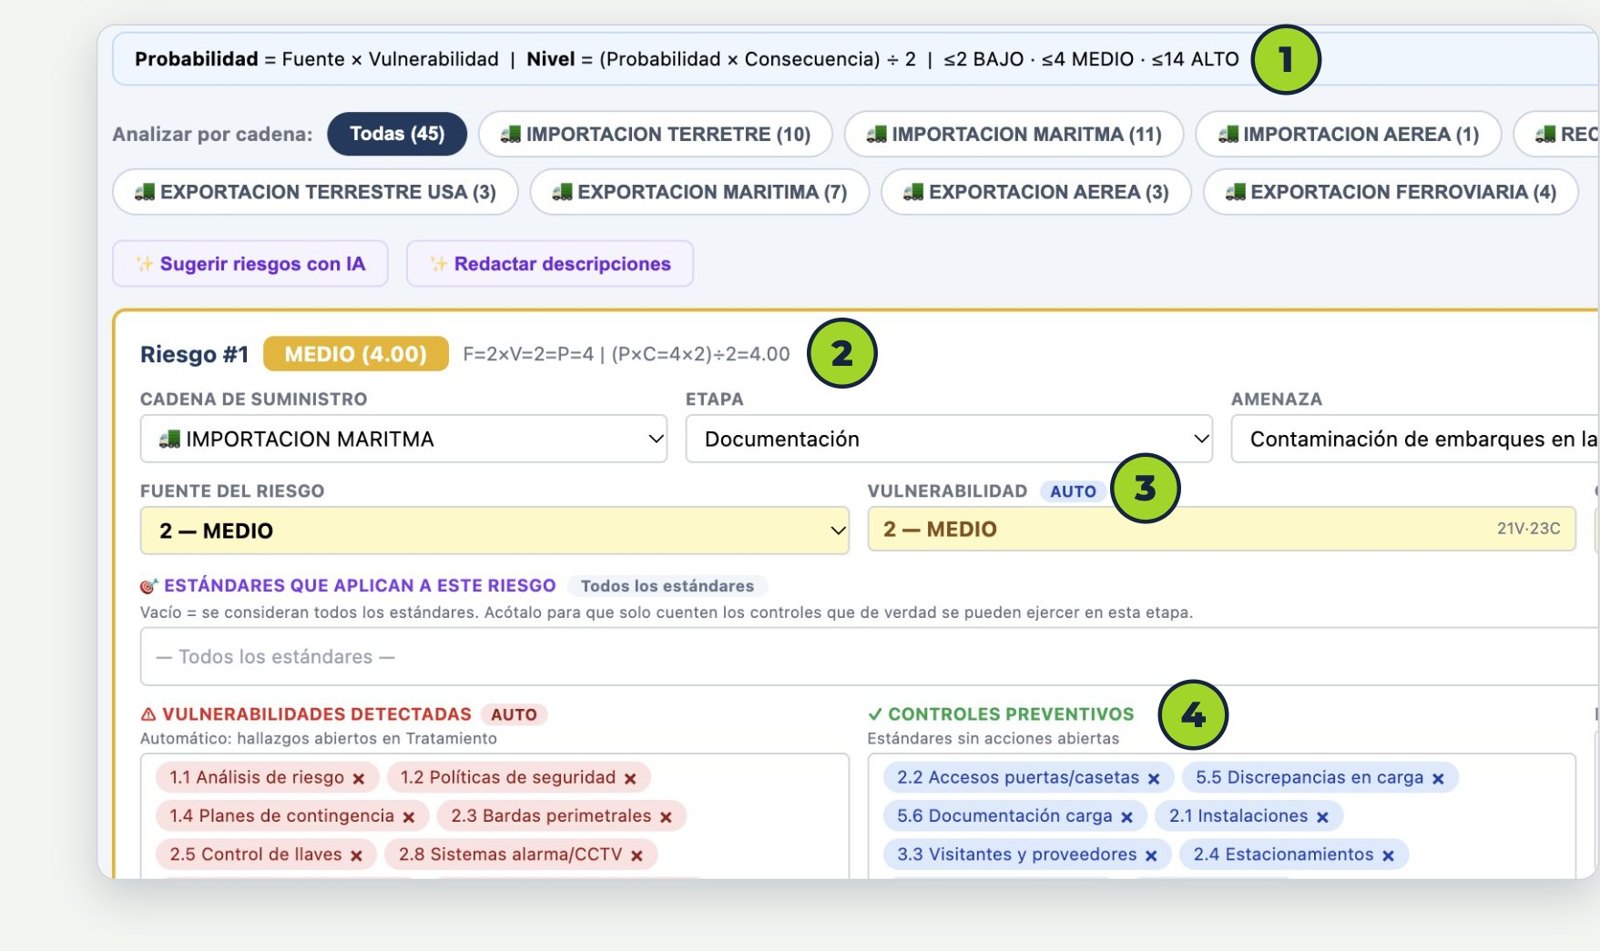Image resolution: width=1600 pixels, height=951 pixels.
Task: Filter by EXPORTACION TERRESTRE USA (3)
Action: pyautogui.click(x=315, y=192)
